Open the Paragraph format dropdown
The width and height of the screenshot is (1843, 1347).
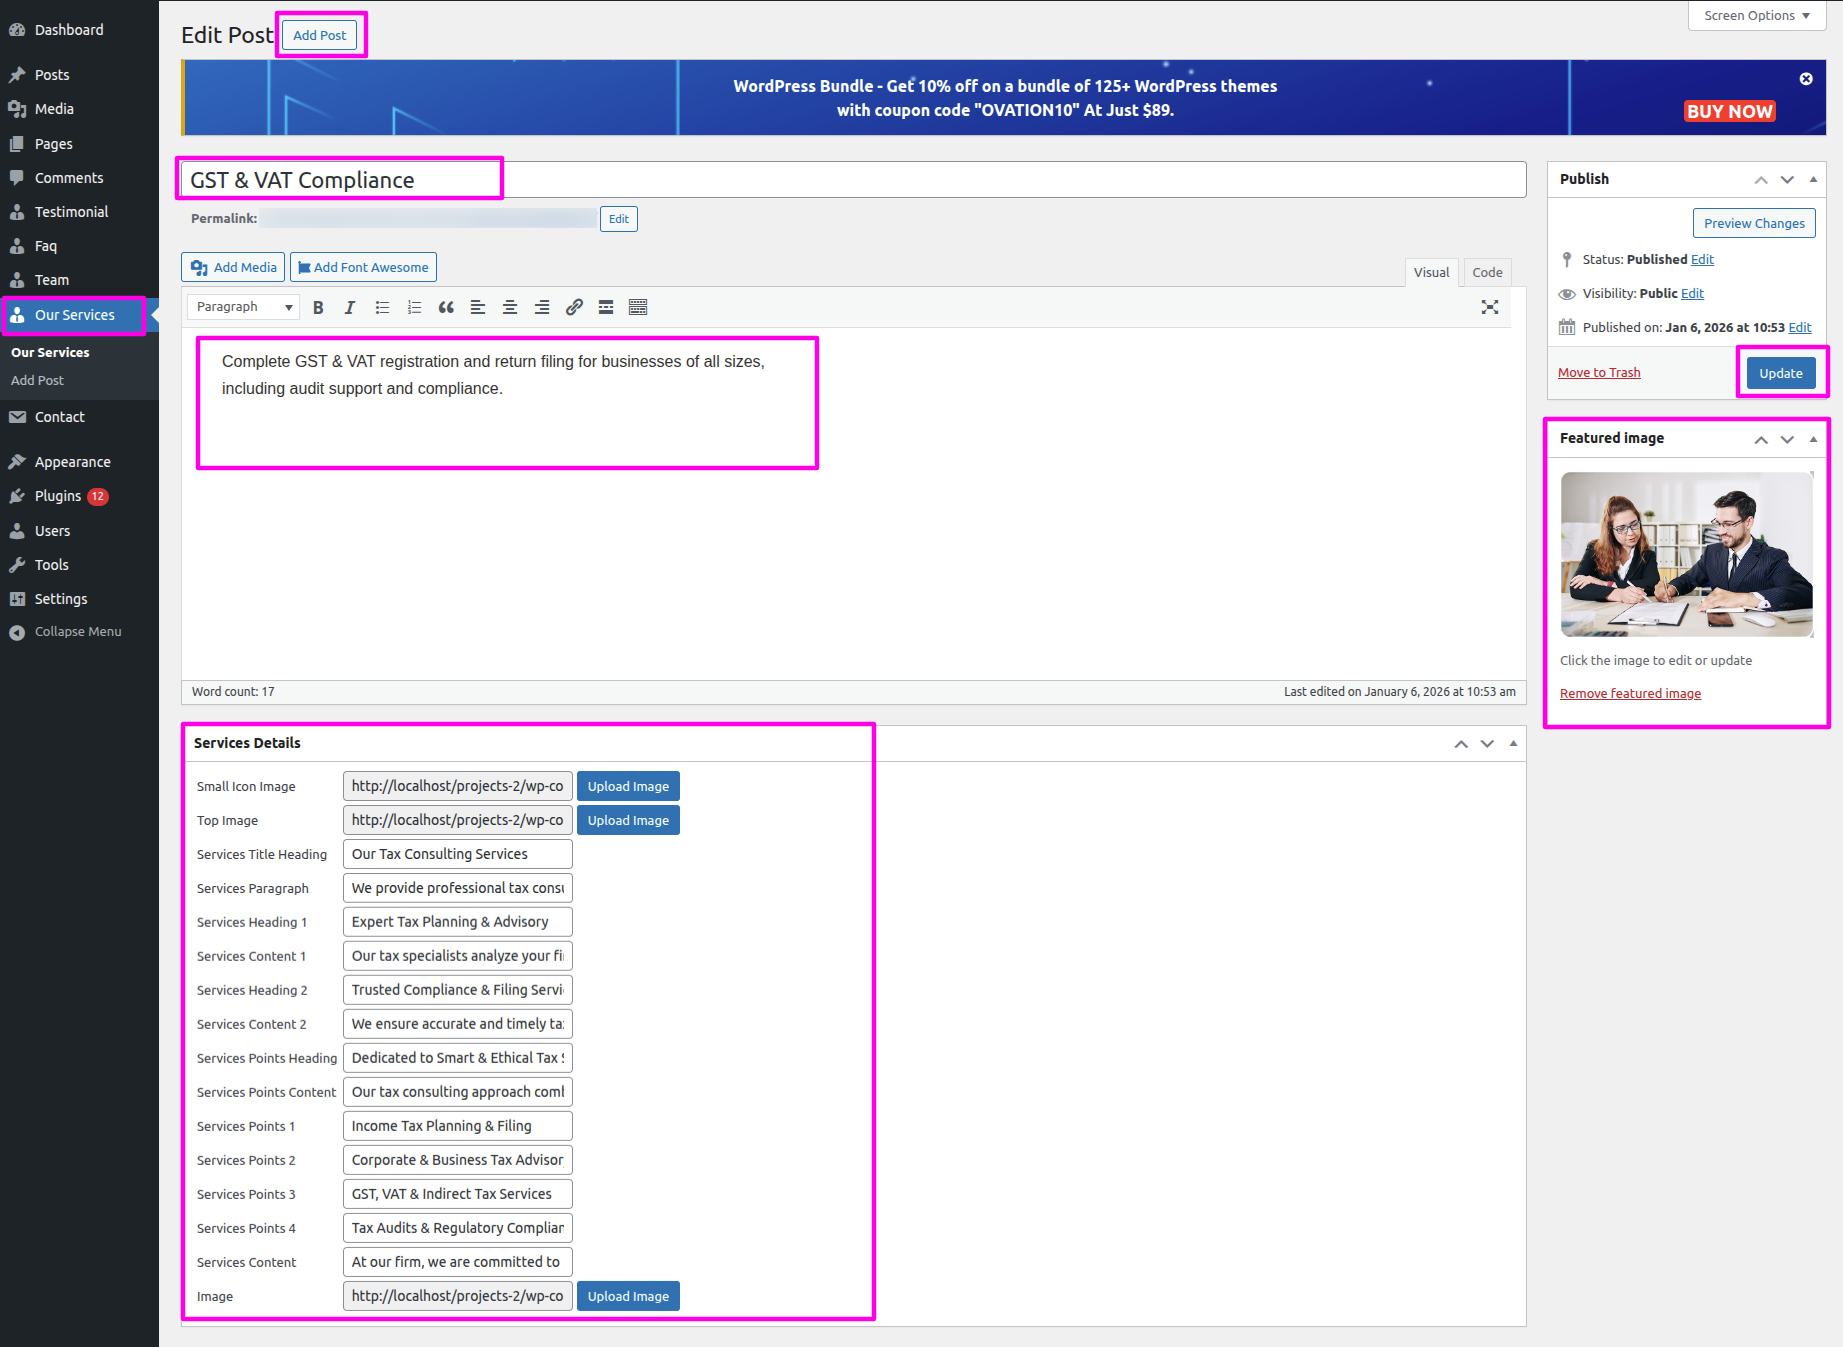(244, 307)
